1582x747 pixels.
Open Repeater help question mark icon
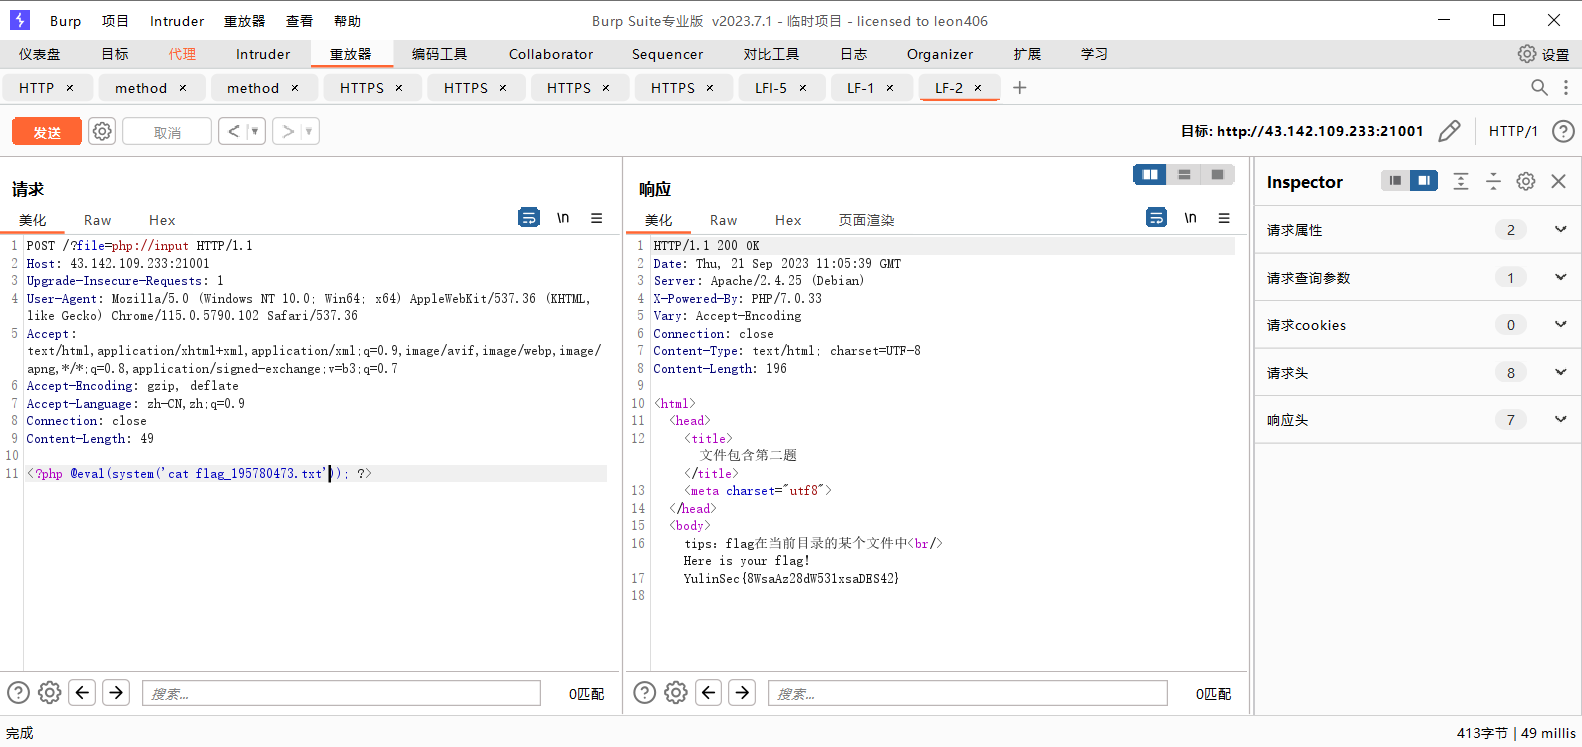click(1563, 131)
